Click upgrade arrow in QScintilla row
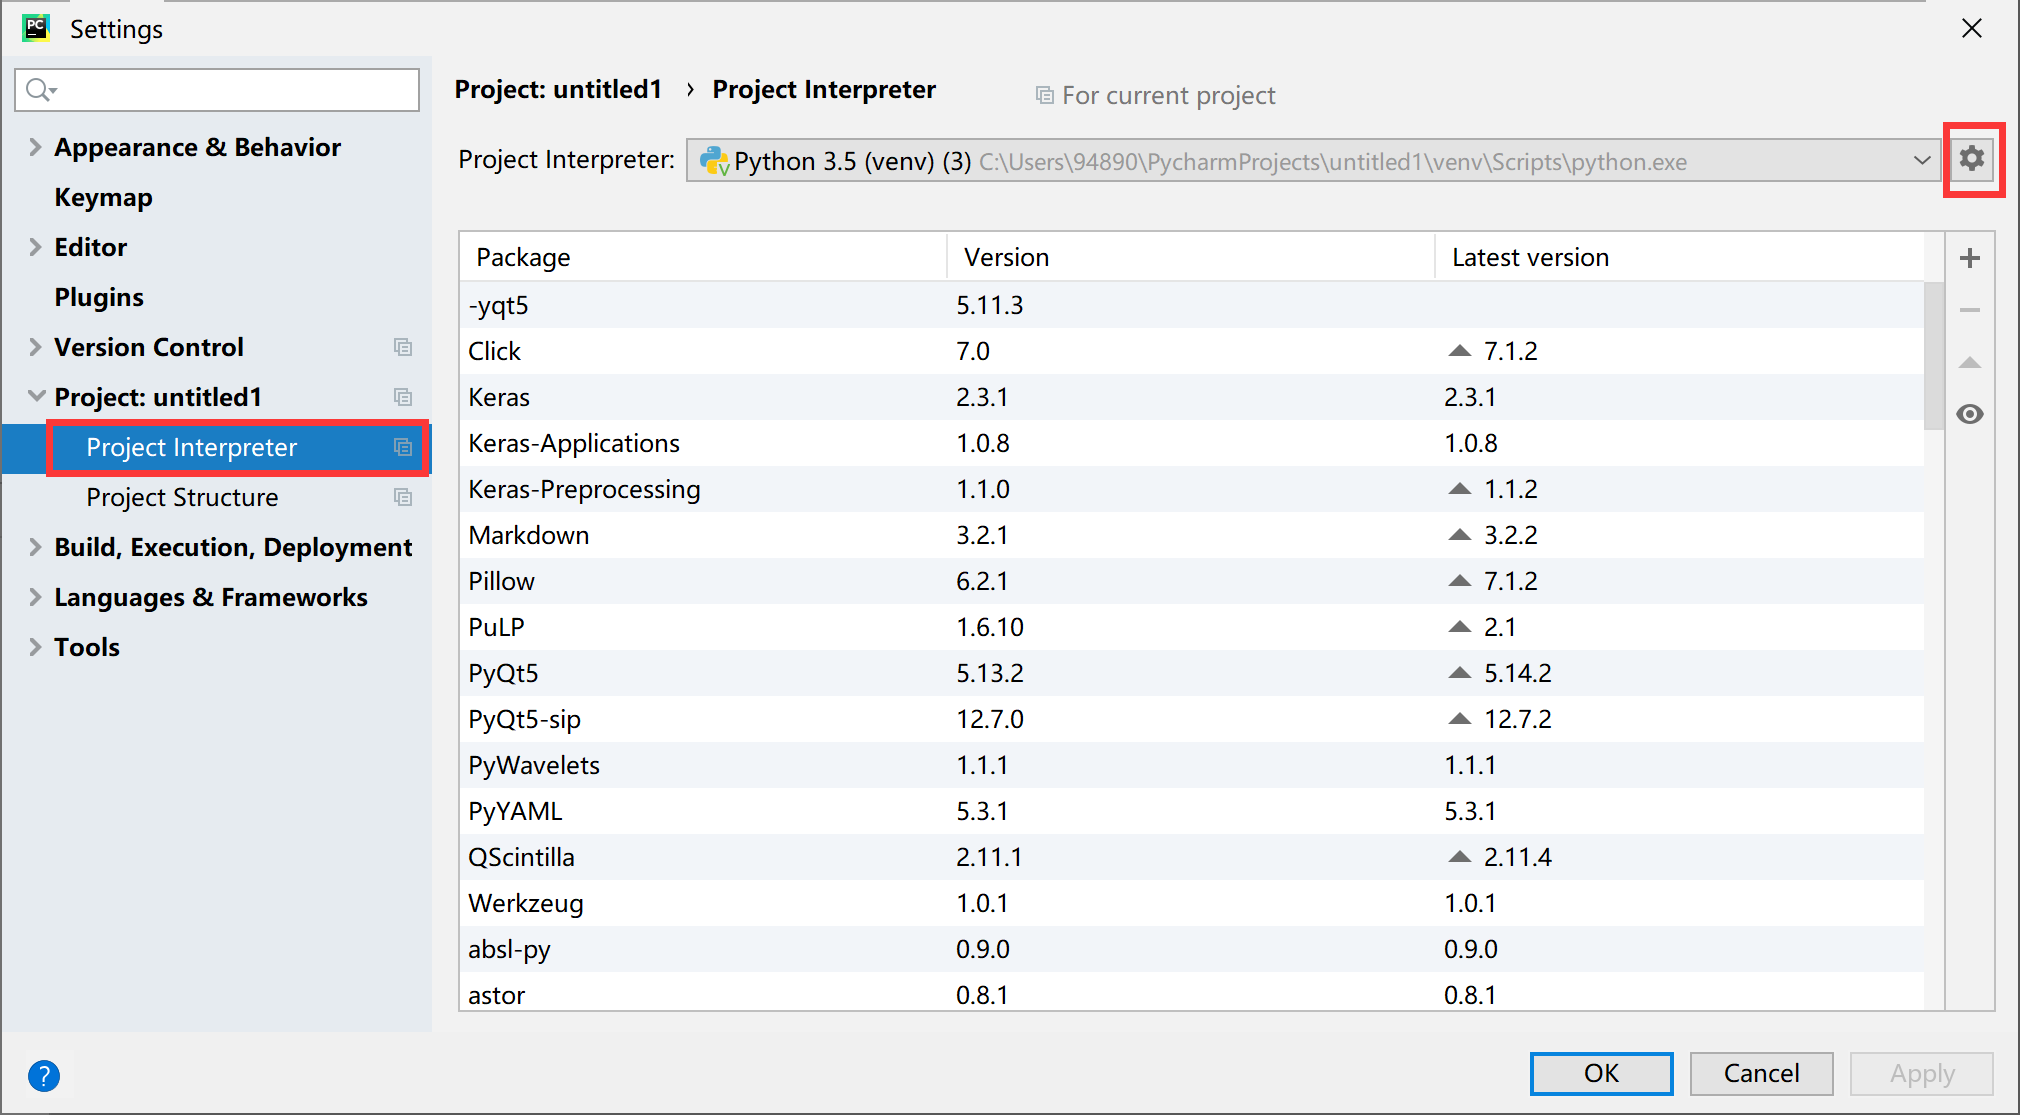Screen dimensions: 2020x1115 click(1460, 857)
